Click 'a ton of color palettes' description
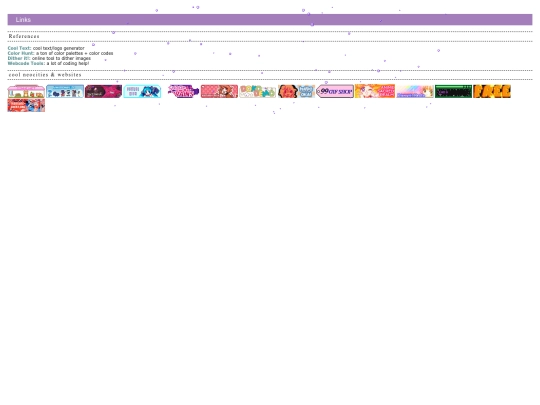540x405 pixels. (x=75, y=53)
